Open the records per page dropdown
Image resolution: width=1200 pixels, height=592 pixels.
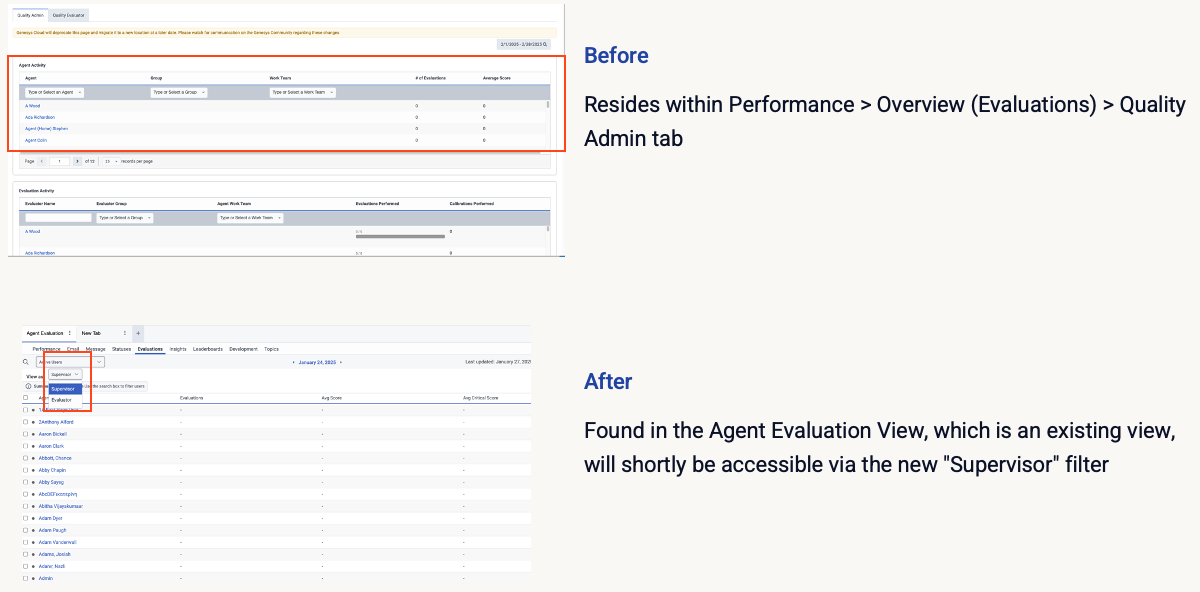[x=110, y=161]
